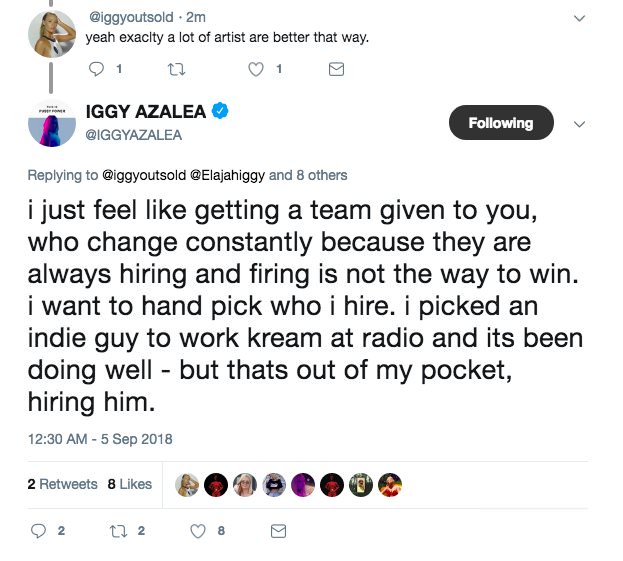Open the iggyoutsold tweet options chevron
Image resolution: width=623 pixels, height=561 pixels.
(580, 17)
